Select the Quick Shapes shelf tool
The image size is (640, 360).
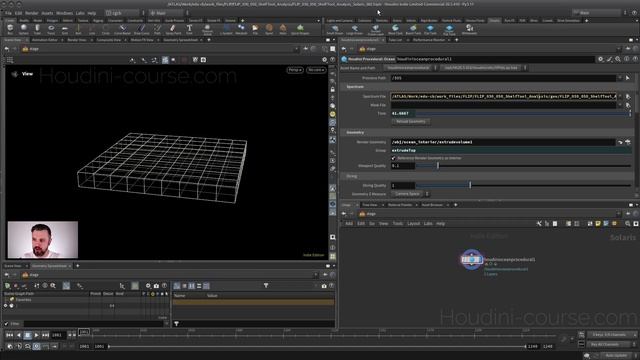[300, 29]
